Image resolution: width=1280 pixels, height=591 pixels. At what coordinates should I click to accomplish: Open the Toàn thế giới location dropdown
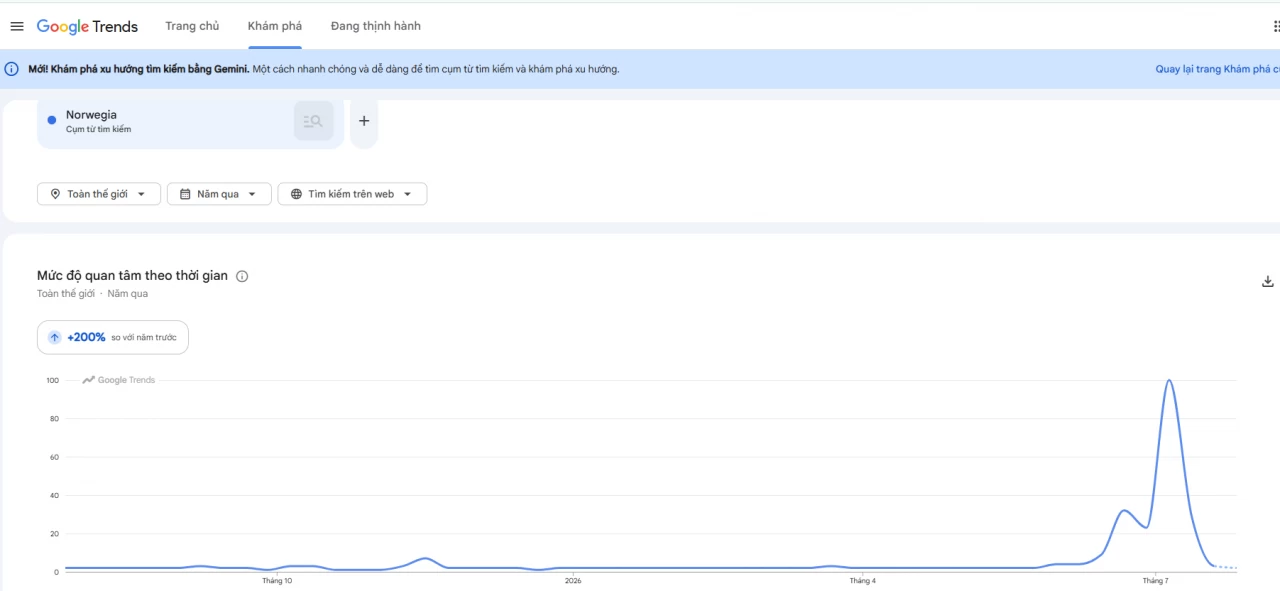tap(99, 194)
